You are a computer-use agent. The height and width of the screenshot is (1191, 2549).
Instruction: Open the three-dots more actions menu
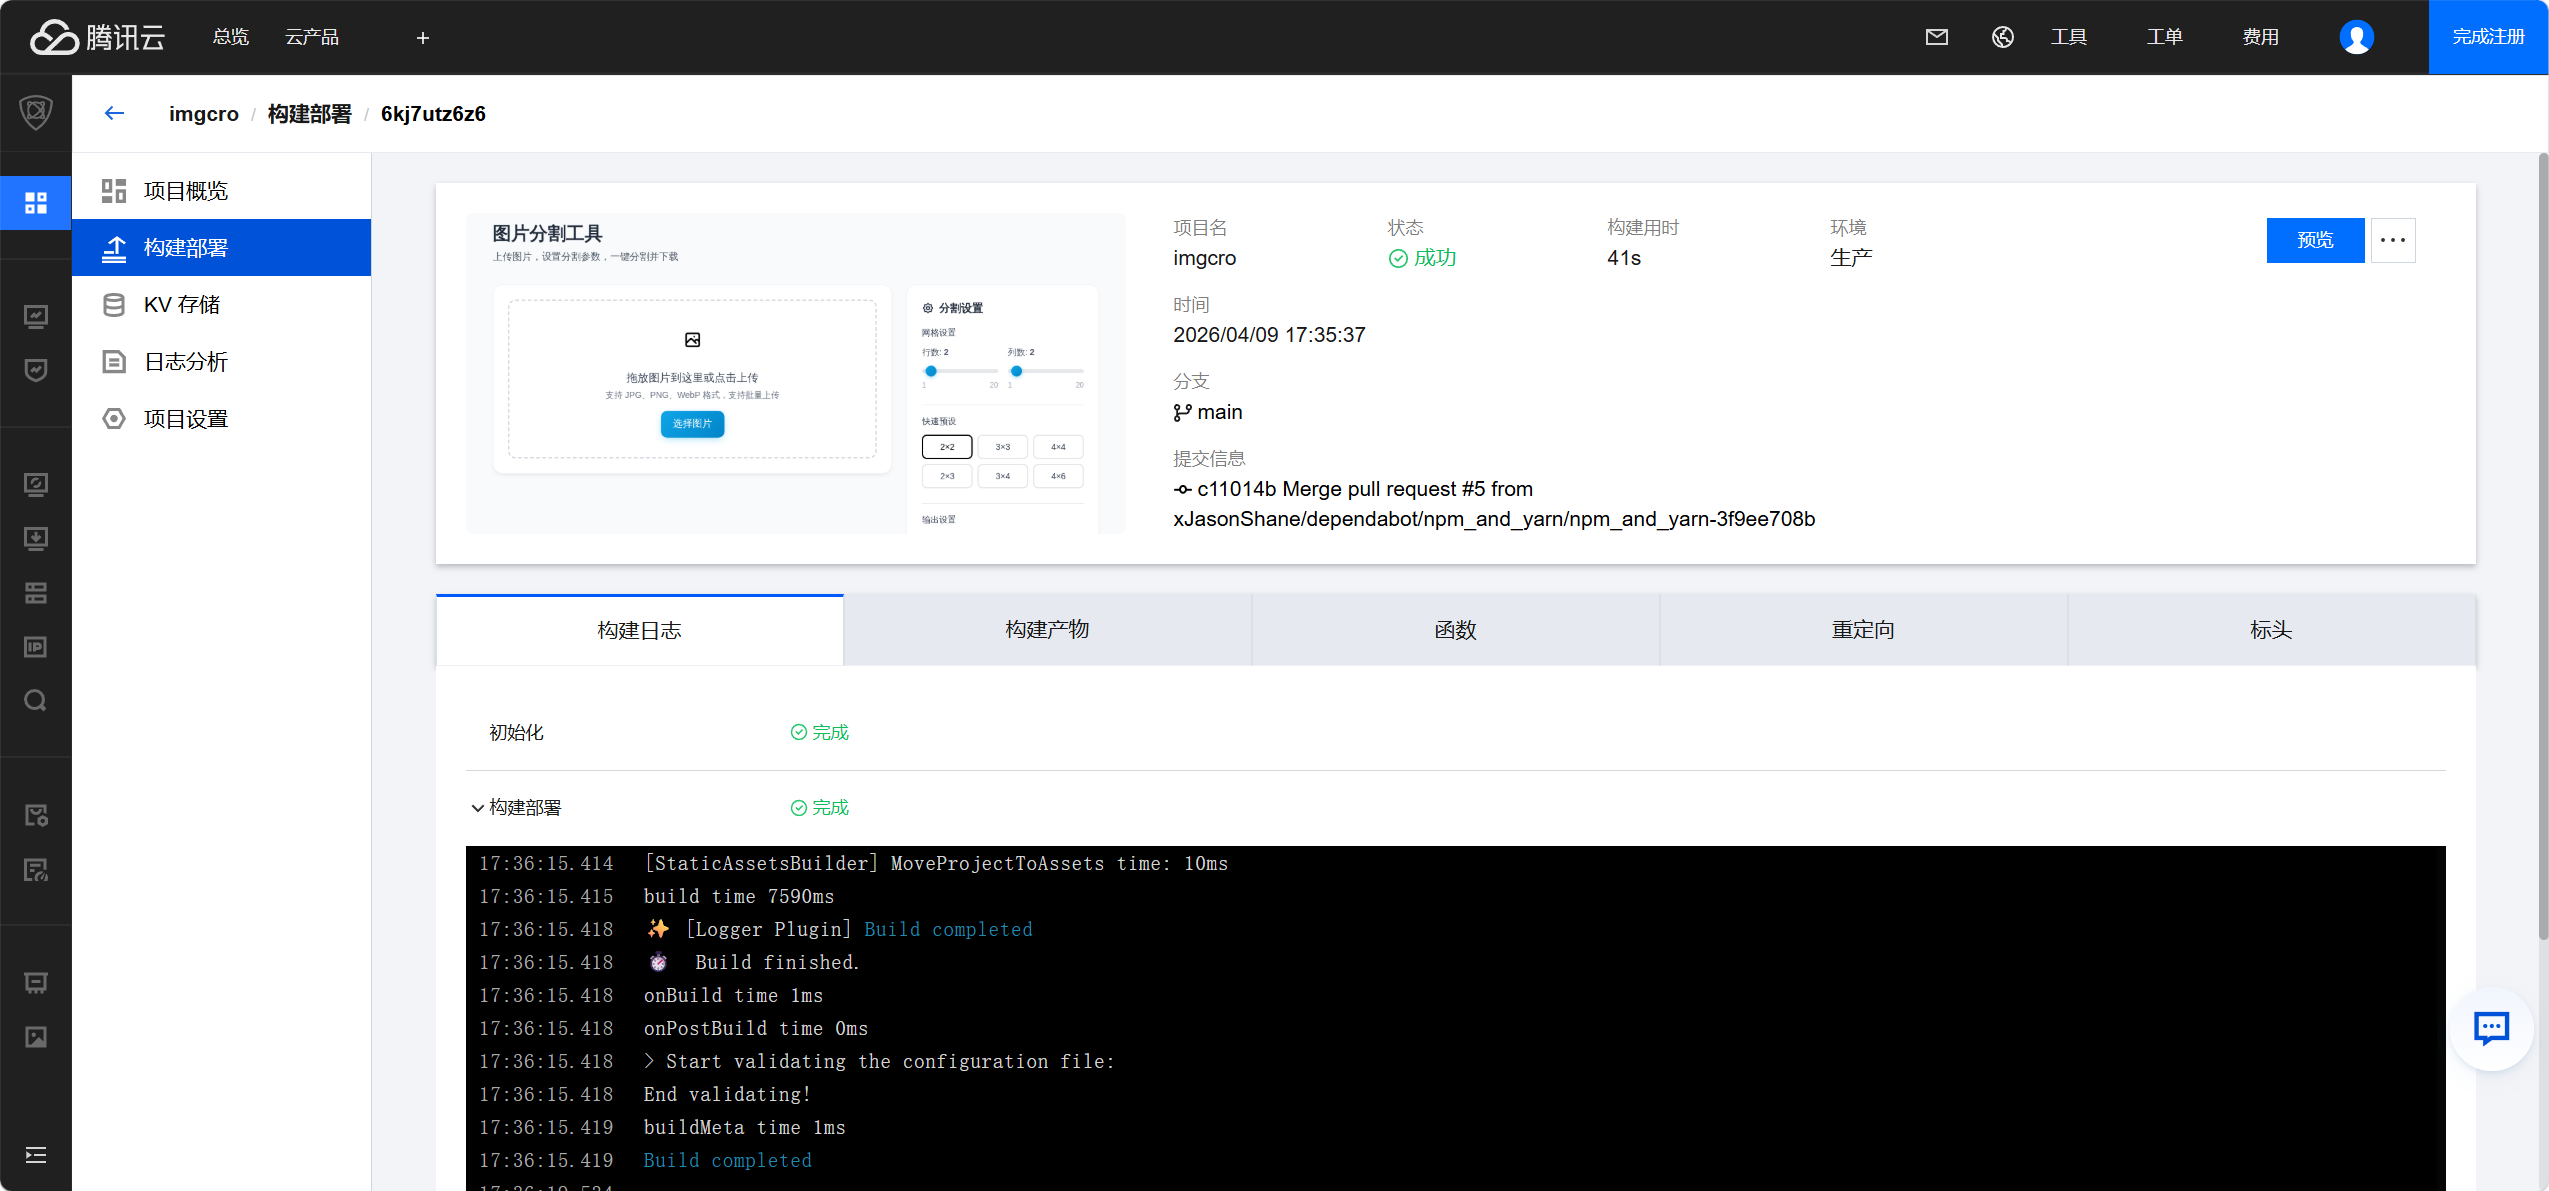[2392, 240]
